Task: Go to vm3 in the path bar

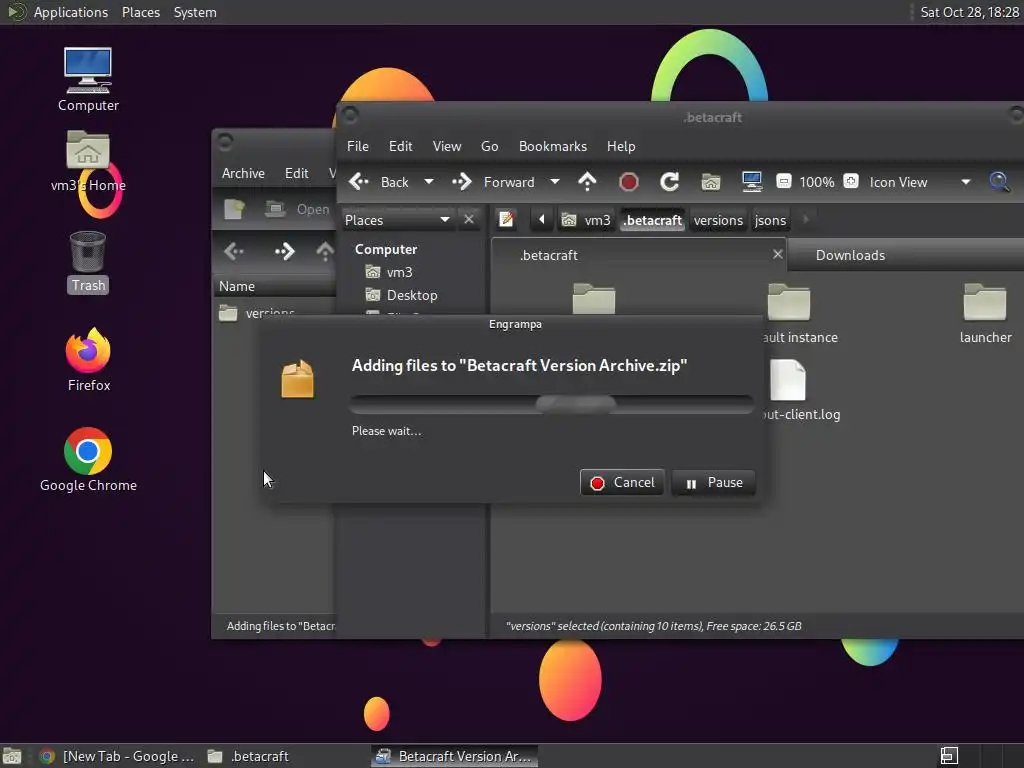Action: pos(586,220)
